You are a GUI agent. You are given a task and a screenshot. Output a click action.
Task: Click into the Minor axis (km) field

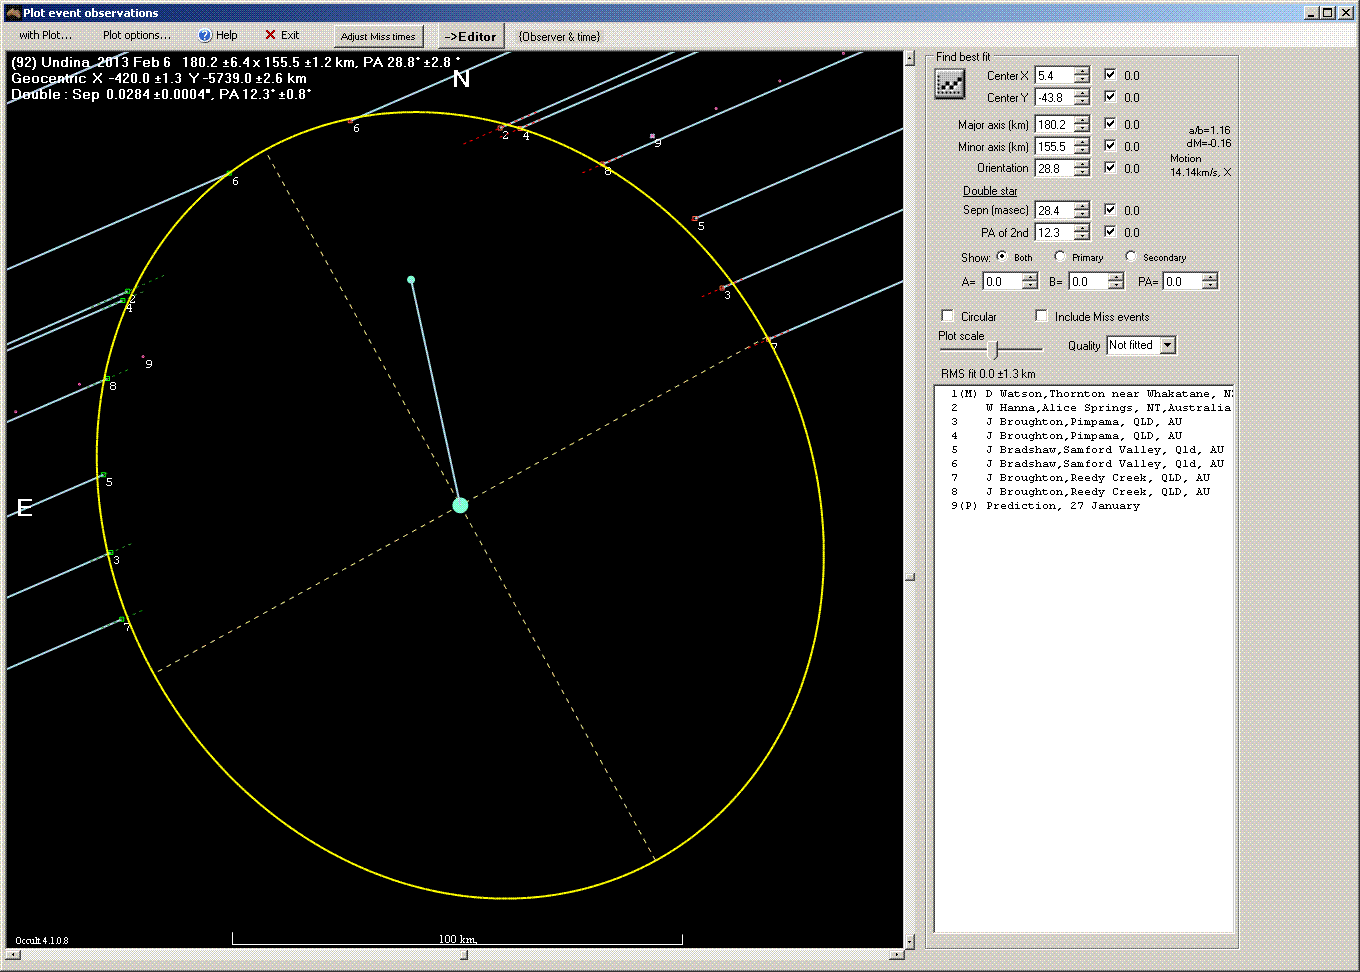(x=1054, y=146)
